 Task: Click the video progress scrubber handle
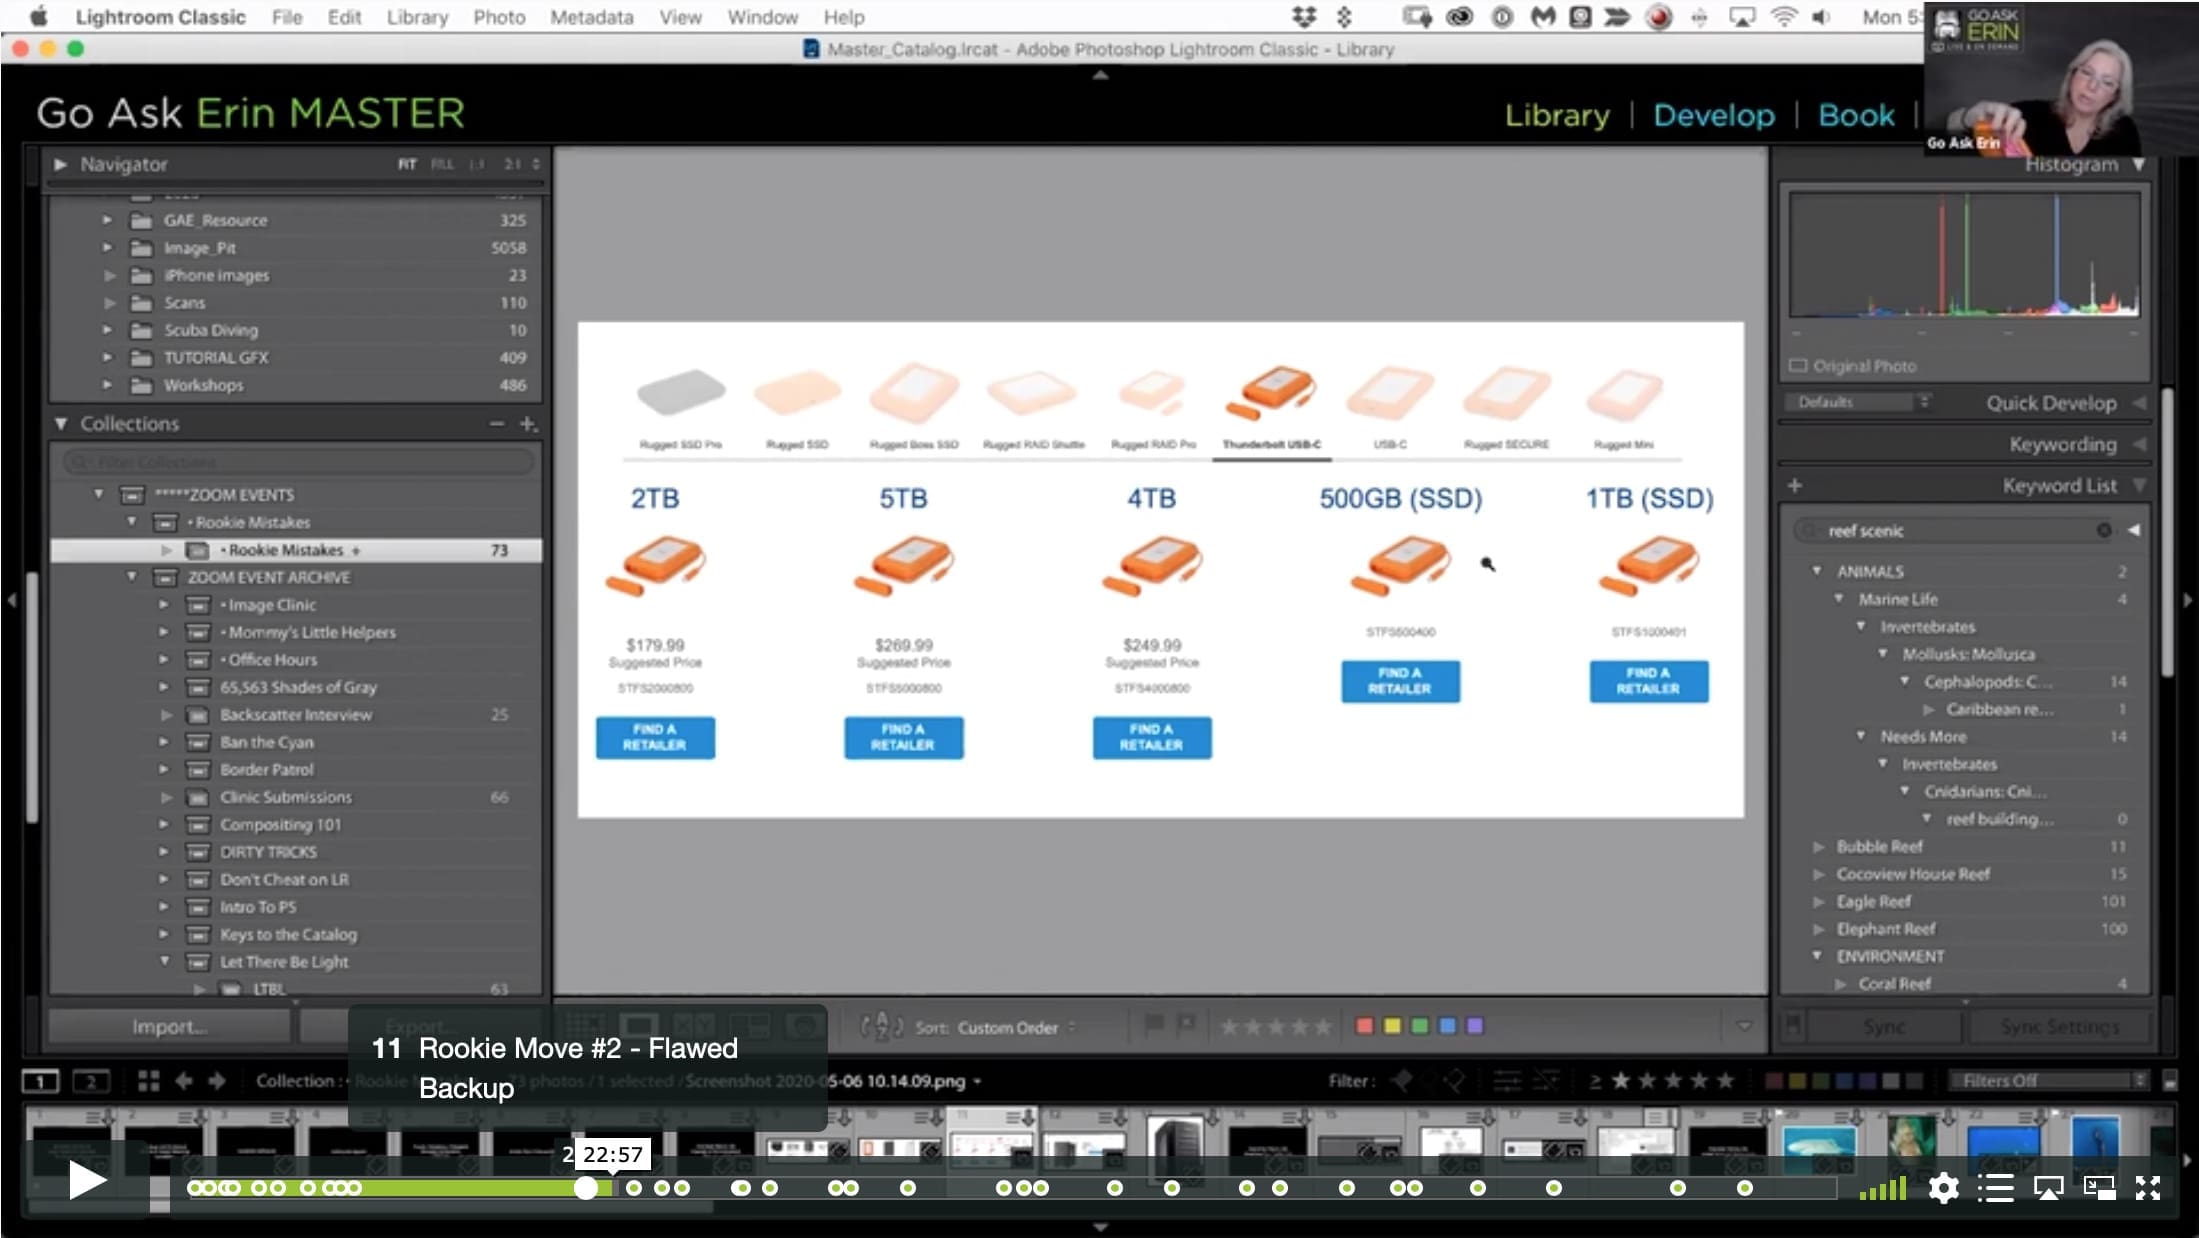586,1188
